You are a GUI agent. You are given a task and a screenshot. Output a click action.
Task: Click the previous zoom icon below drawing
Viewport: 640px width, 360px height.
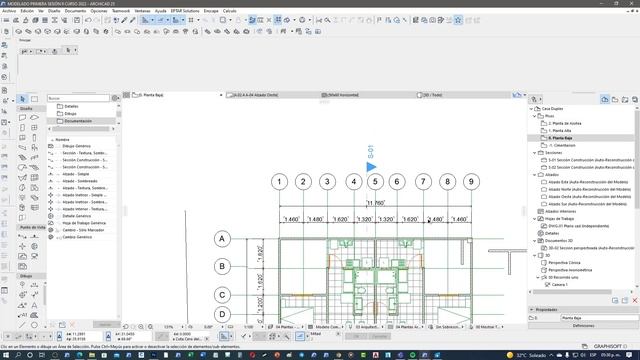pos(126,327)
